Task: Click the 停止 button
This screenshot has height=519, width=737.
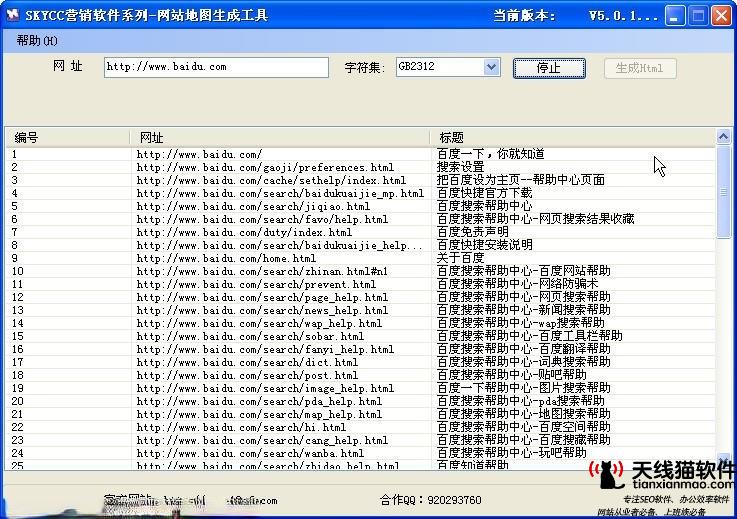Action: 549,68
